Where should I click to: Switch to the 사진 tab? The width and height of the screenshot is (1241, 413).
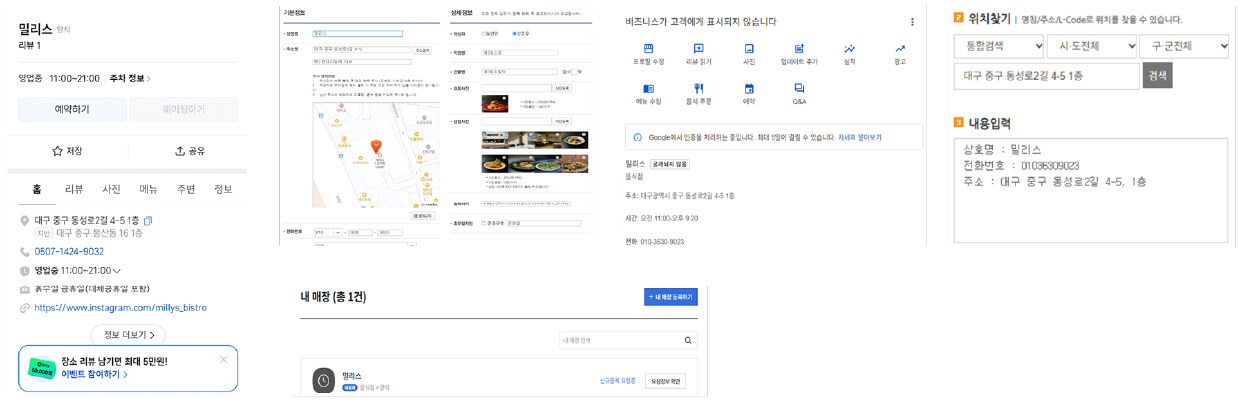tap(111, 189)
